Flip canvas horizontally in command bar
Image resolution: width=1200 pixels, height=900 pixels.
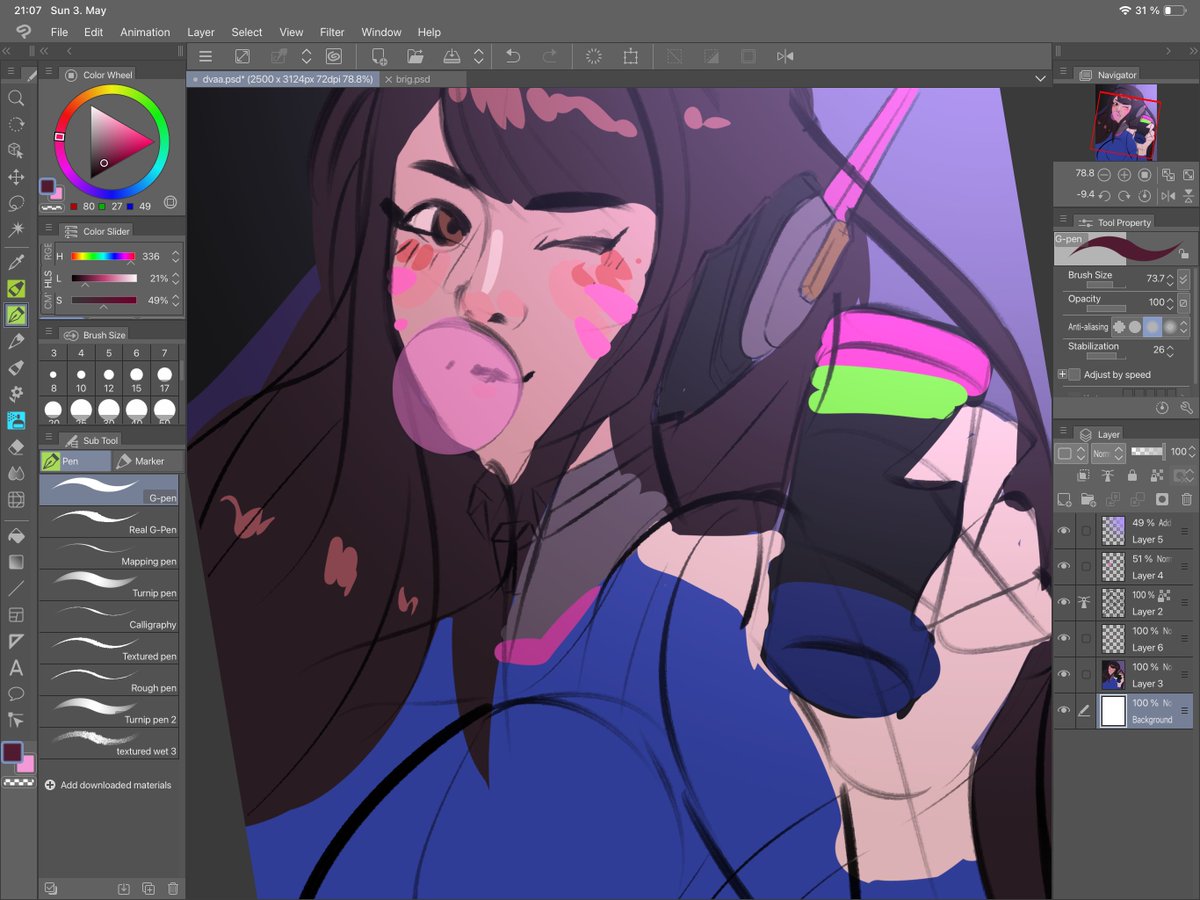point(785,57)
